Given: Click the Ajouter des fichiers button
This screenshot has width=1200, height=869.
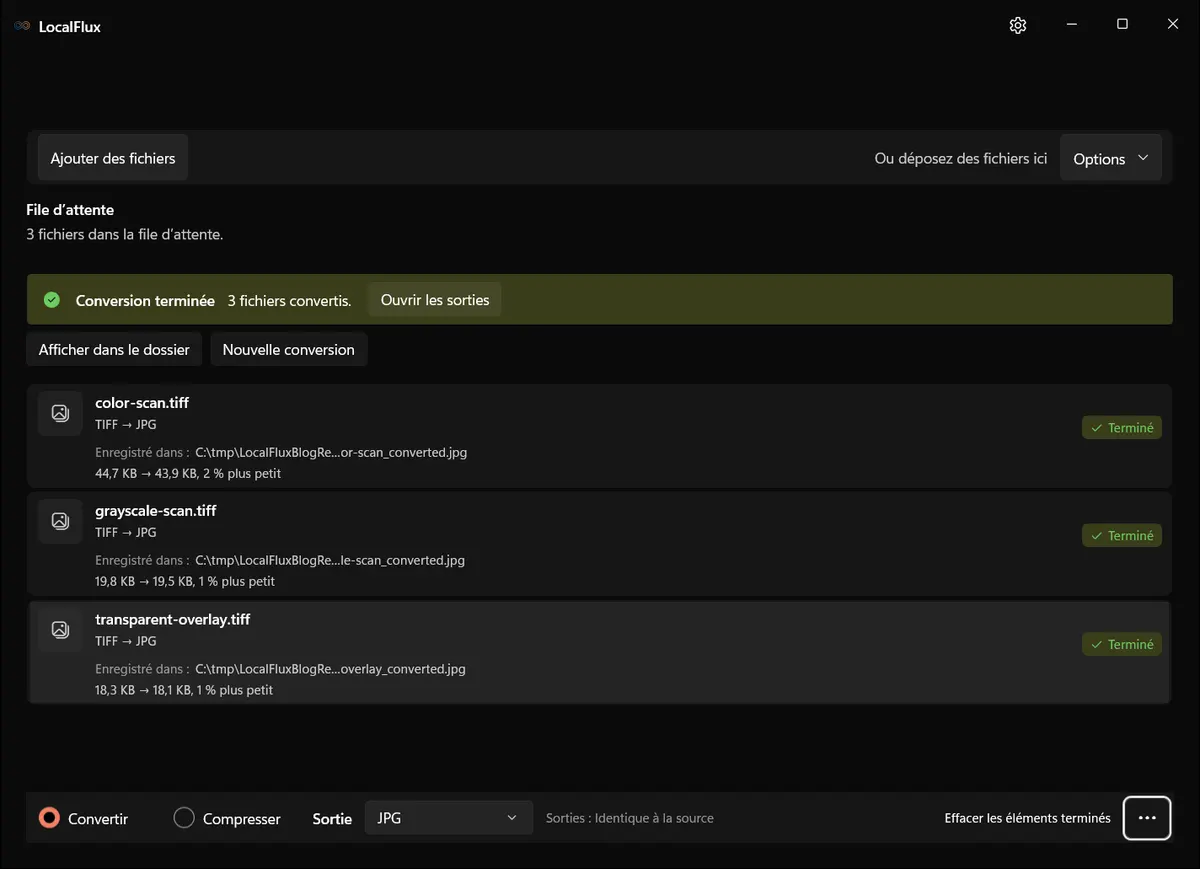Looking at the screenshot, I should point(113,158).
